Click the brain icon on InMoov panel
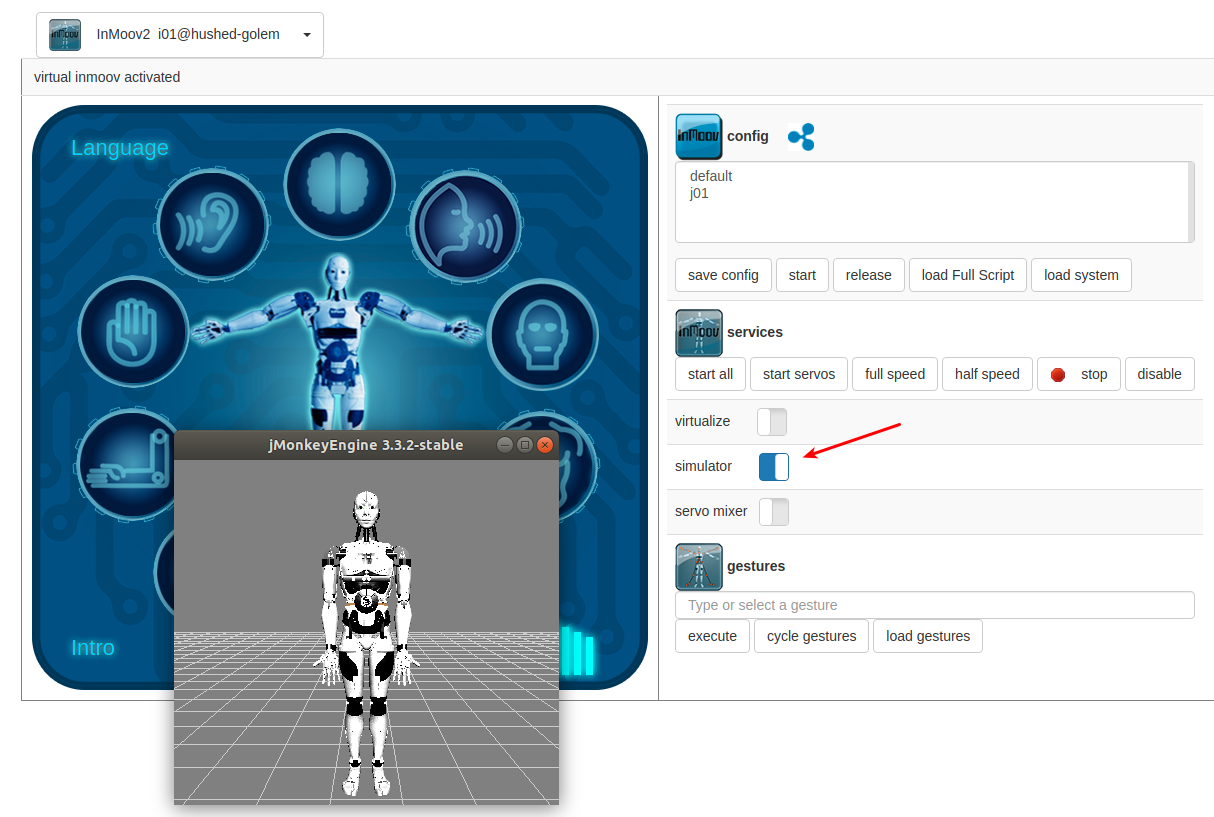The width and height of the screenshot is (1214, 817). (339, 184)
